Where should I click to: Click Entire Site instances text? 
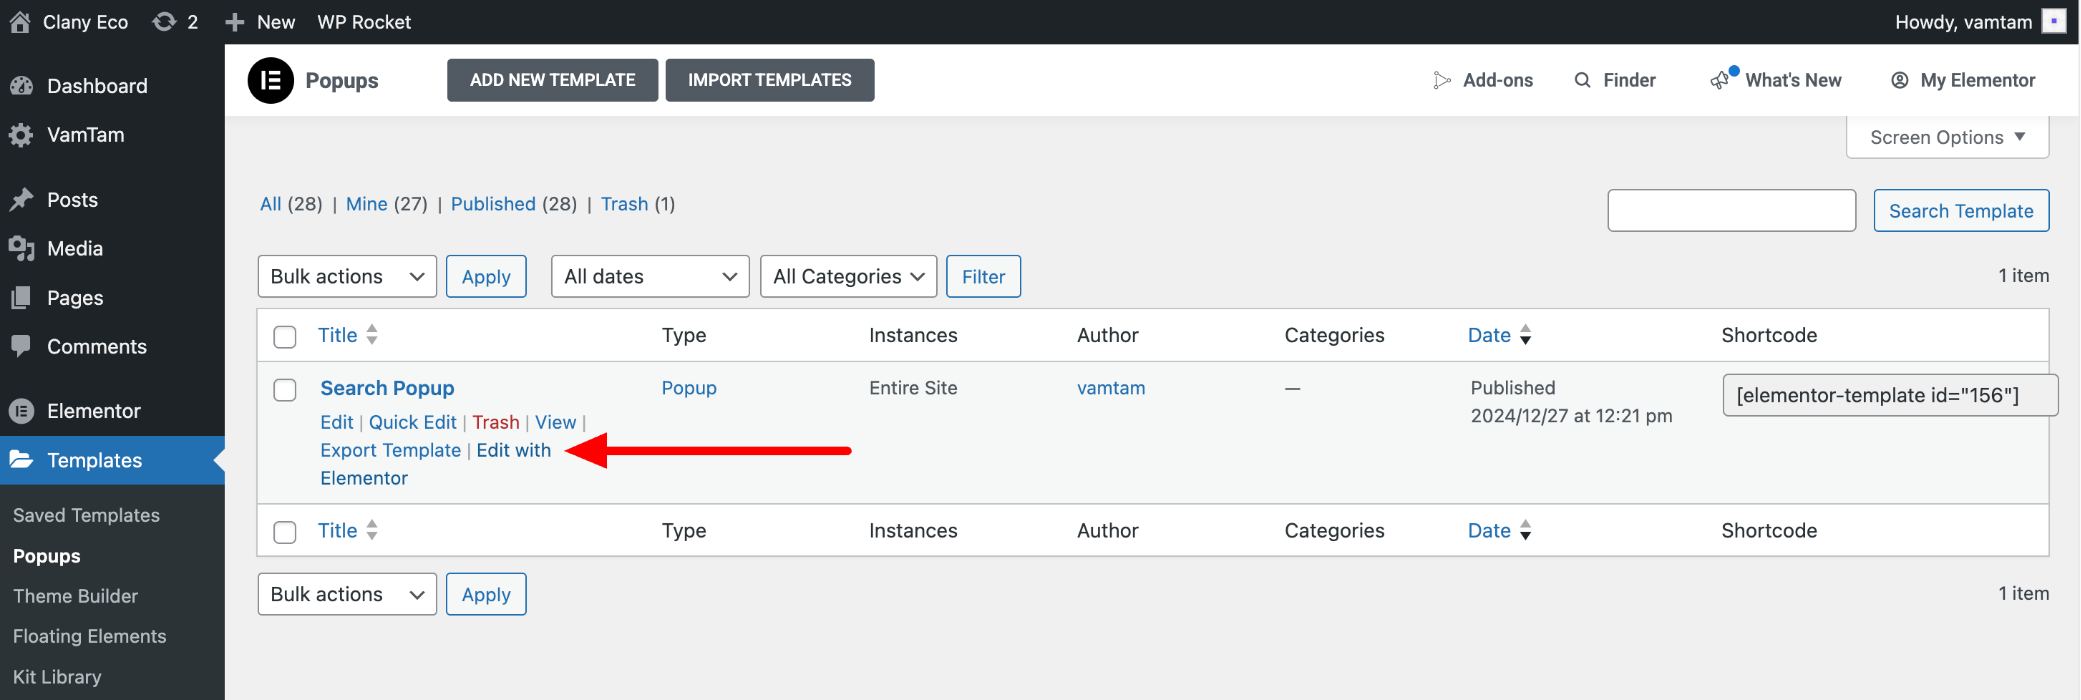[913, 388]
